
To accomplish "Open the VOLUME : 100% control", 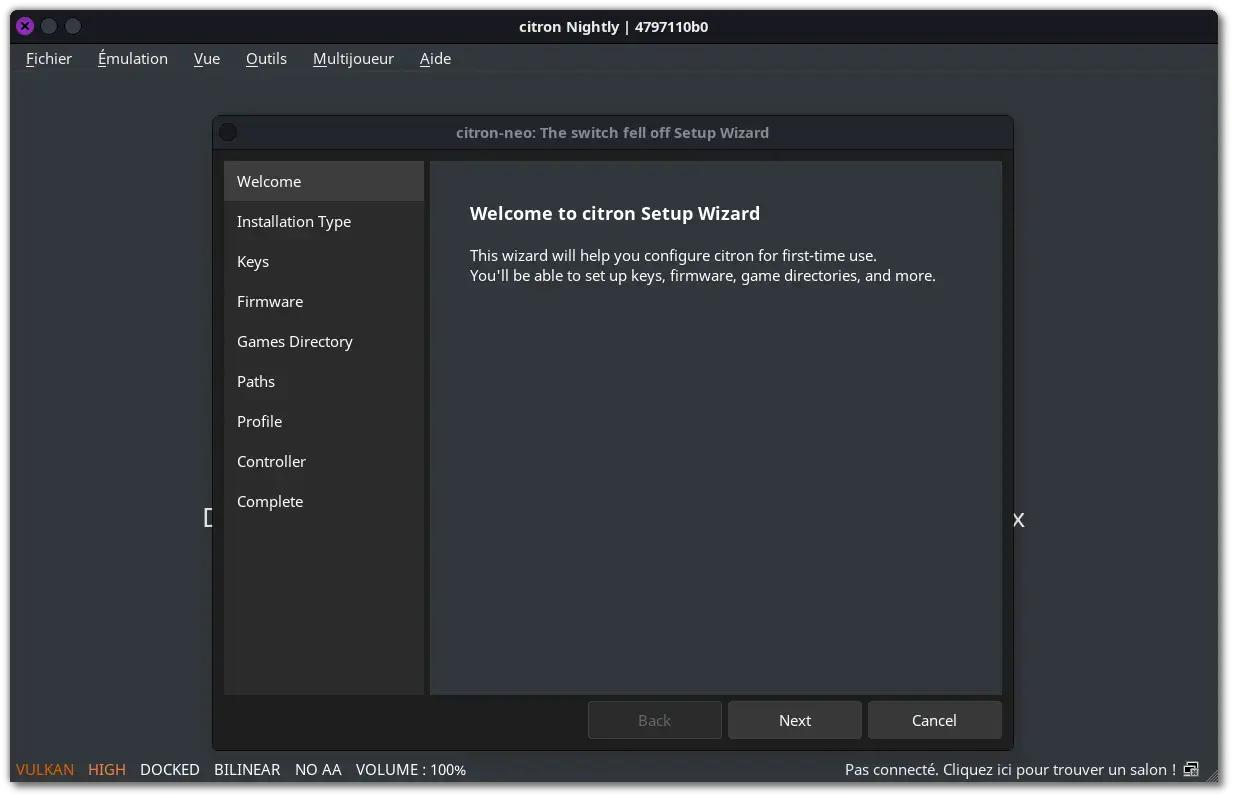I will [411, 769].
